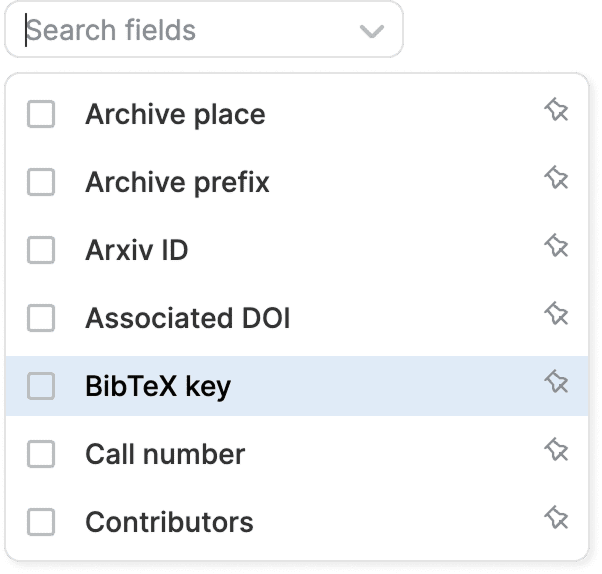
Task: Enable the Archive prefix checkbox
Action: click(x=41, y=183)
